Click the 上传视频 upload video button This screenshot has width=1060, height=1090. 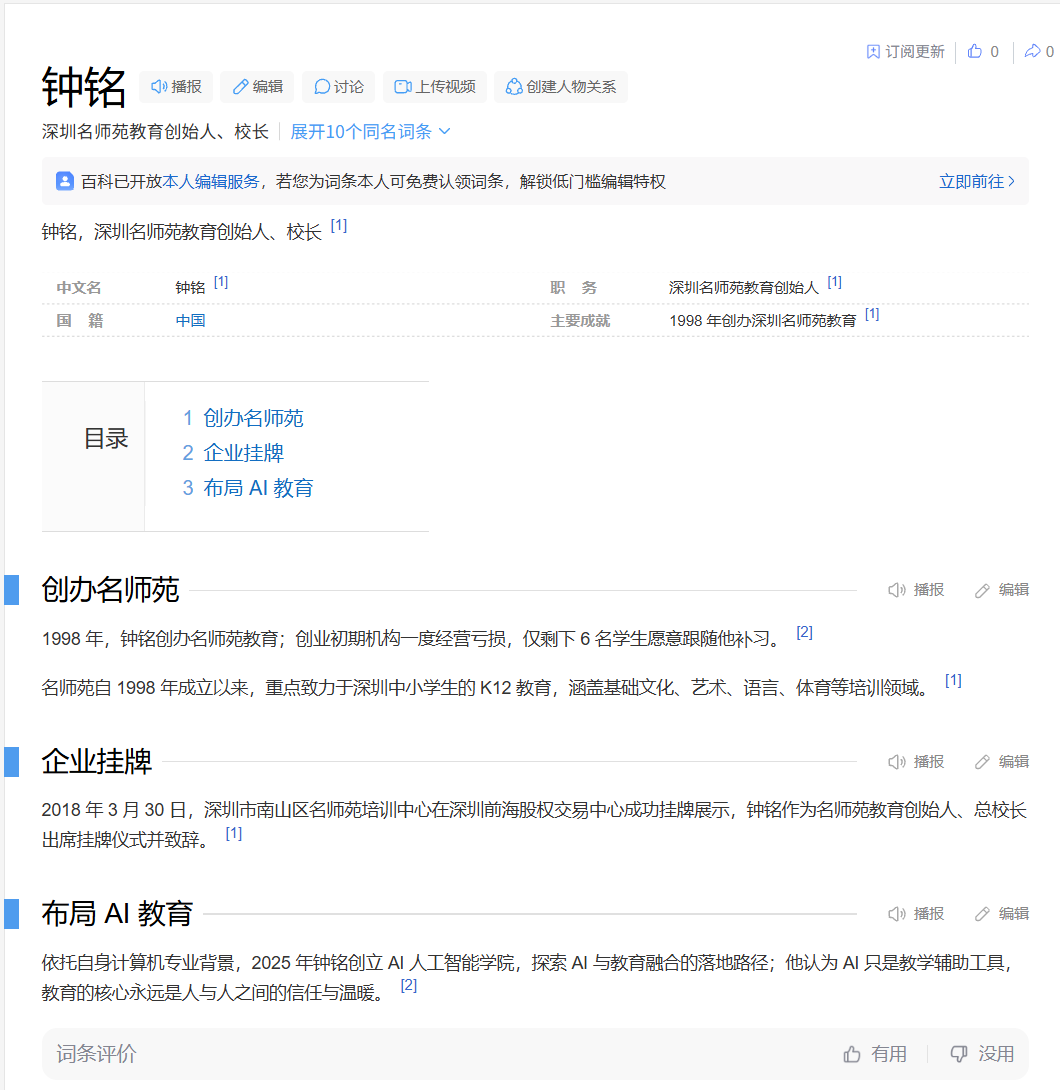[x=435, y=87]
